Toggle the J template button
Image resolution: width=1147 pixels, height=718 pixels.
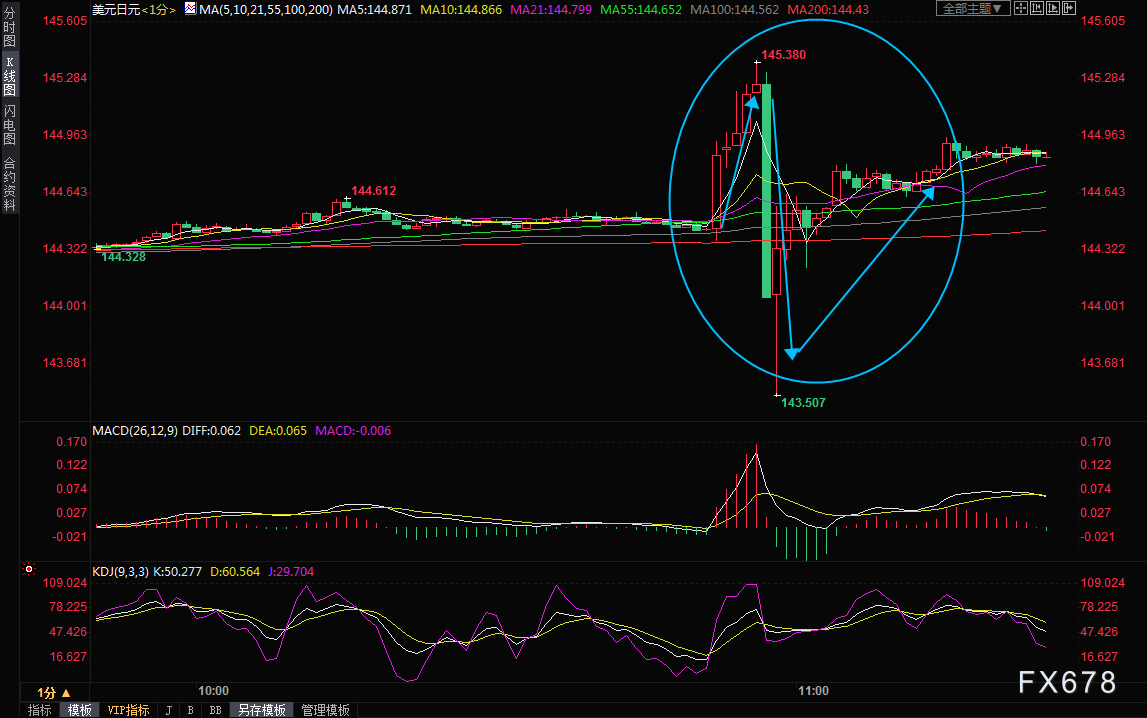169,710
